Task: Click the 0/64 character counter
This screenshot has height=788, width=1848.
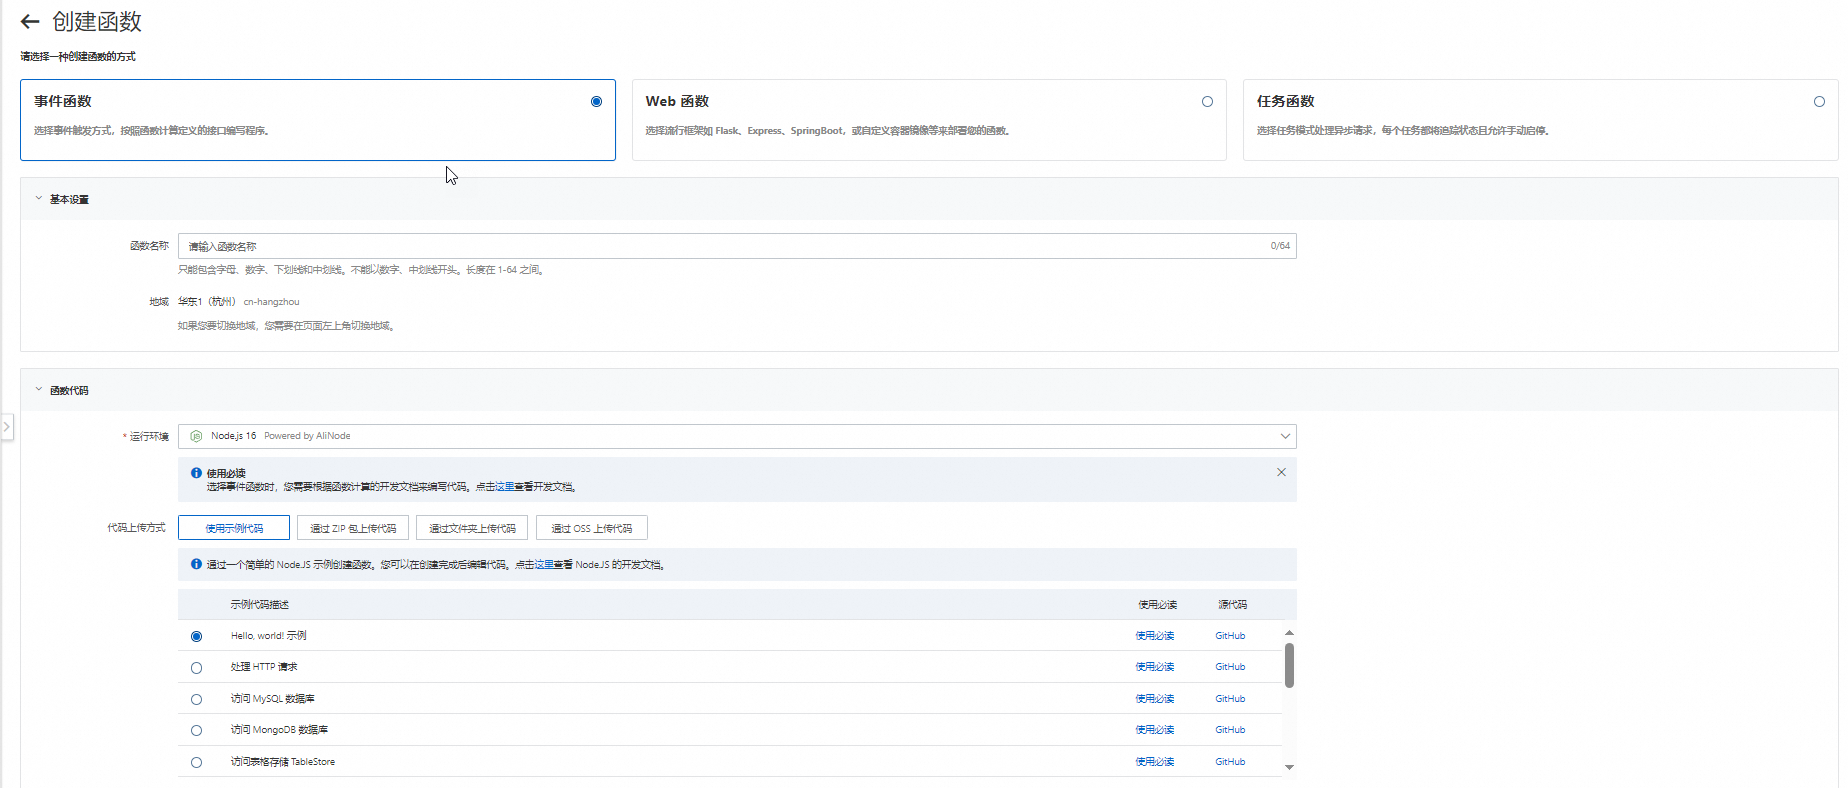Action: pos(1280,246)
